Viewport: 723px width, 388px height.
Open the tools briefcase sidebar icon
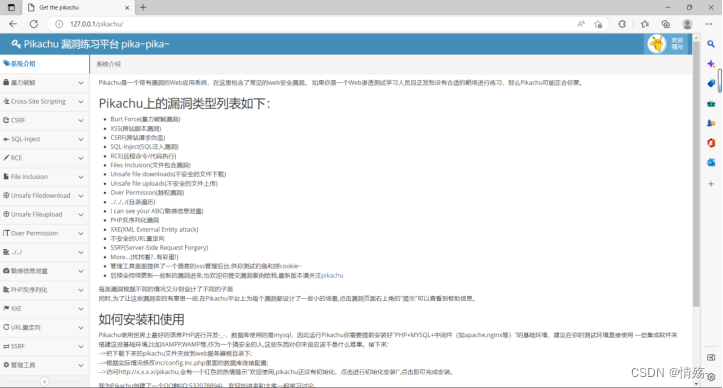711,103
